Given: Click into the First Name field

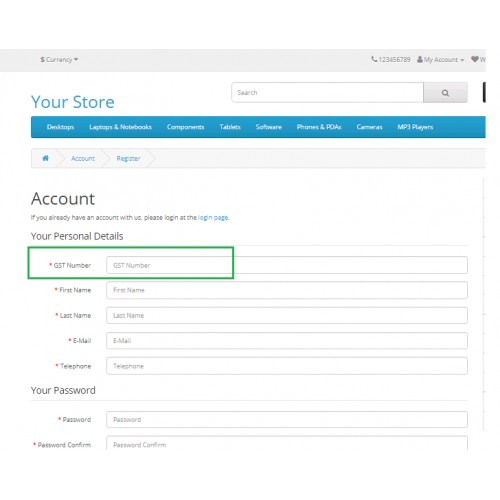Looking at the screenshot, I should (x=287, y=290).
